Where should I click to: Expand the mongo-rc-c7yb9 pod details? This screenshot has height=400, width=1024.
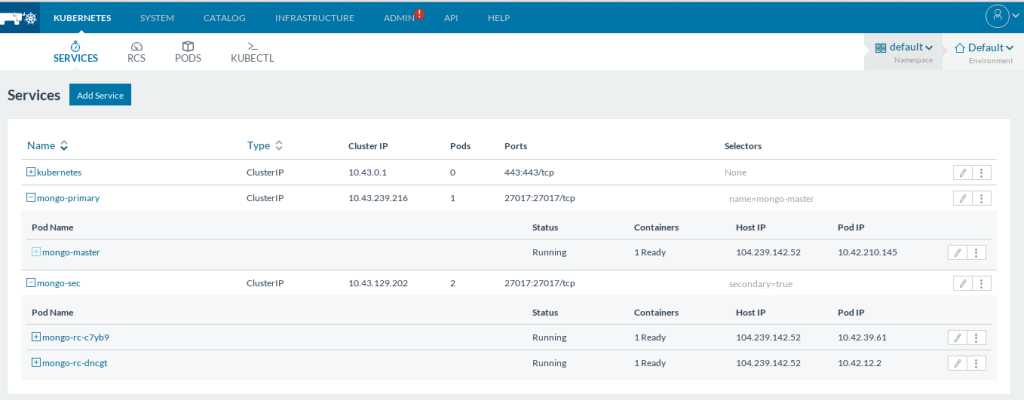(x=36, y=337)
